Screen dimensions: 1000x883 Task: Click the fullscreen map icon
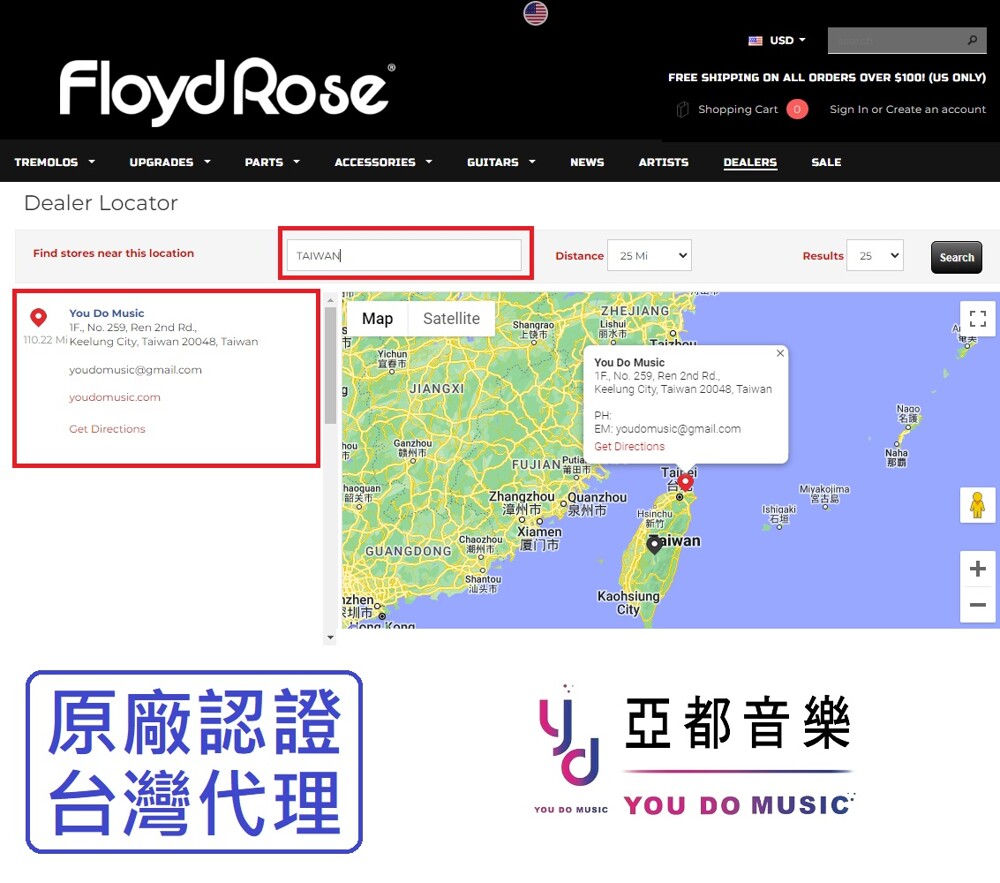pyautogui.click(x=977, y=319)
